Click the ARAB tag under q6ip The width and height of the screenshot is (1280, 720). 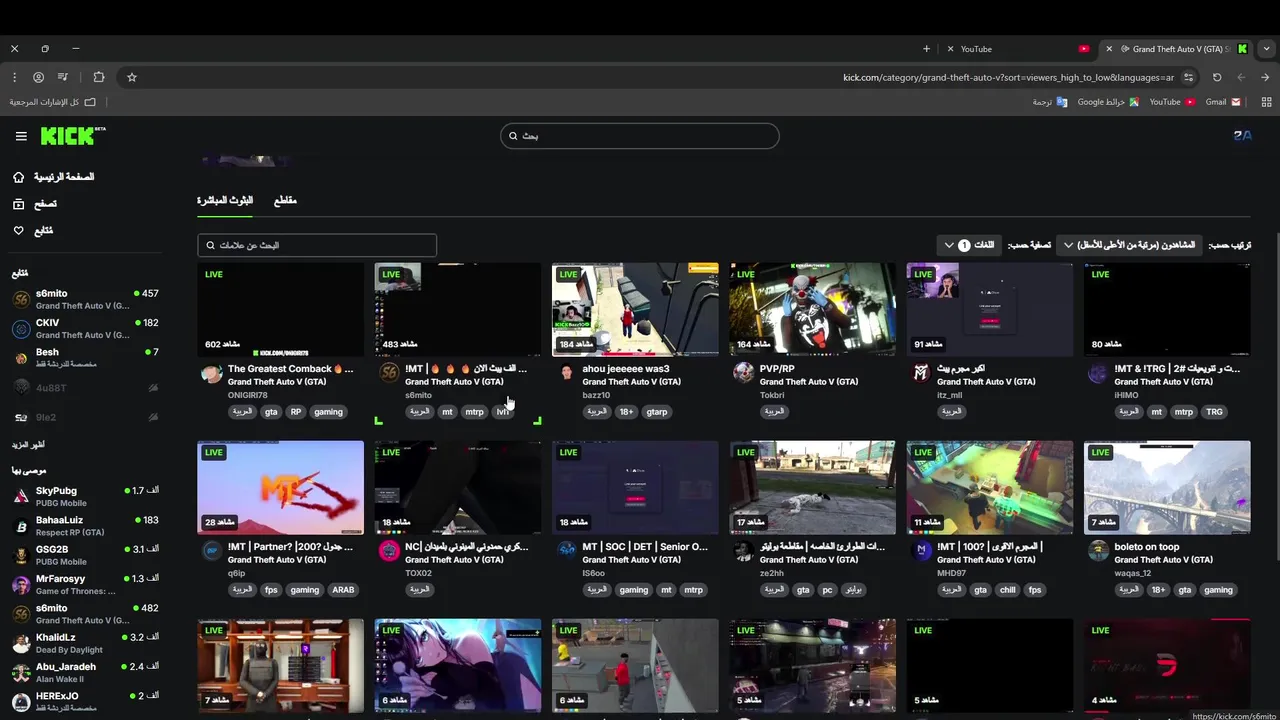pos(343,590)
